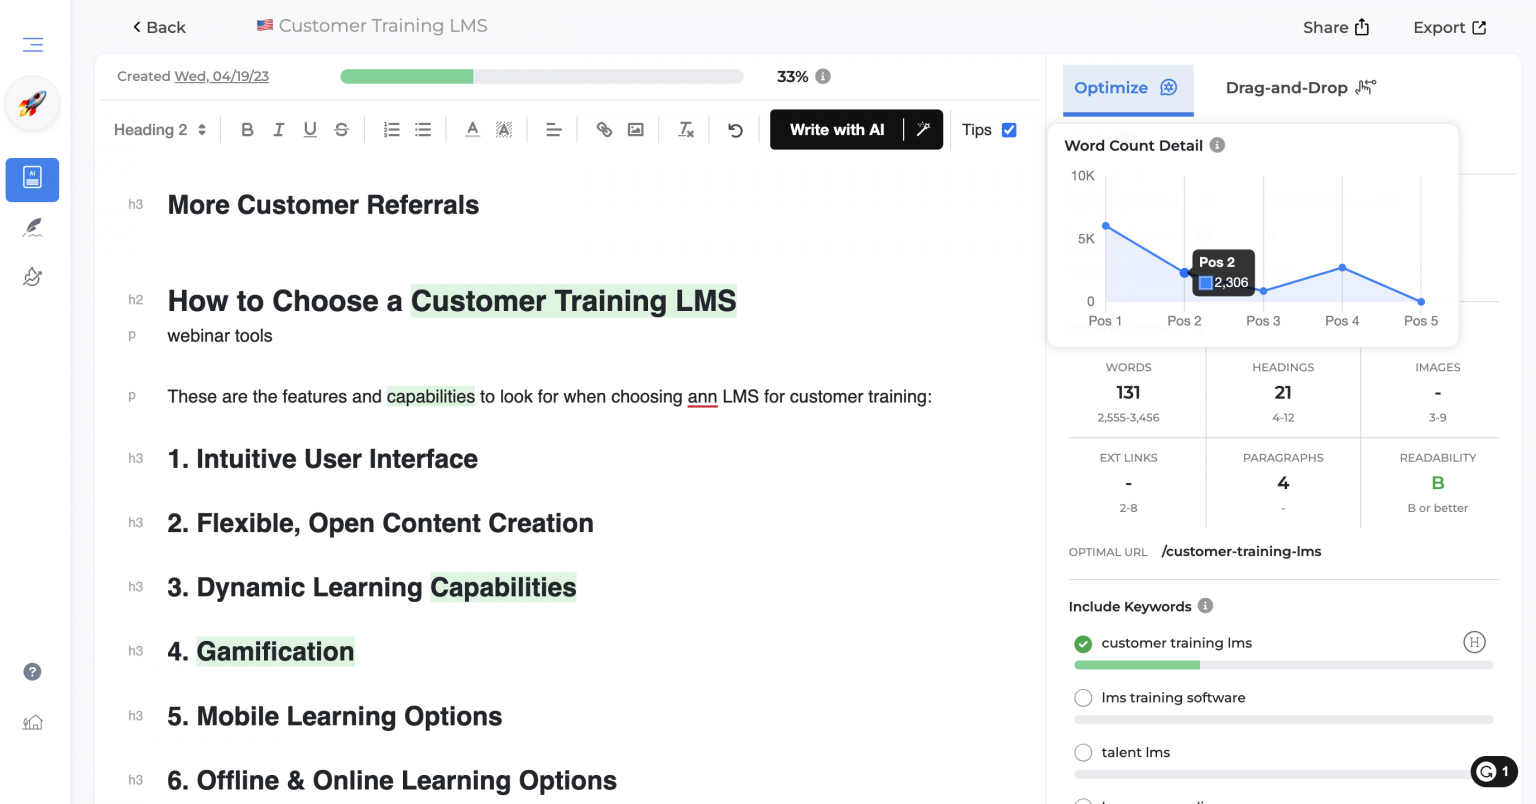The height and width of the screenshot is (804, 1536).
Task: Toggle bold formatting in the editor toolbar
Action: [247, 129]
